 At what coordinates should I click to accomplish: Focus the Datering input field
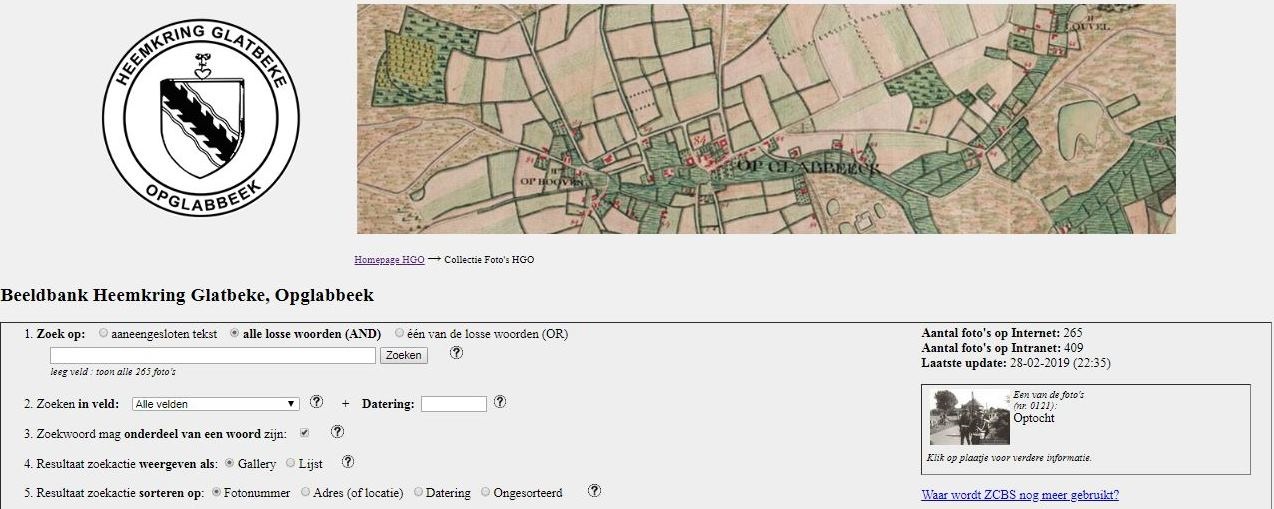click(x=454, y=404)
